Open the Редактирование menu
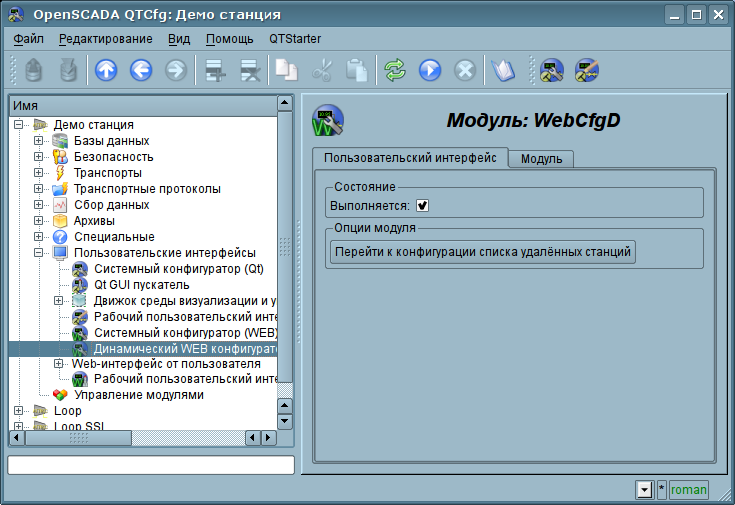Viewport: 735px width, 505px height. pos(105,39)
